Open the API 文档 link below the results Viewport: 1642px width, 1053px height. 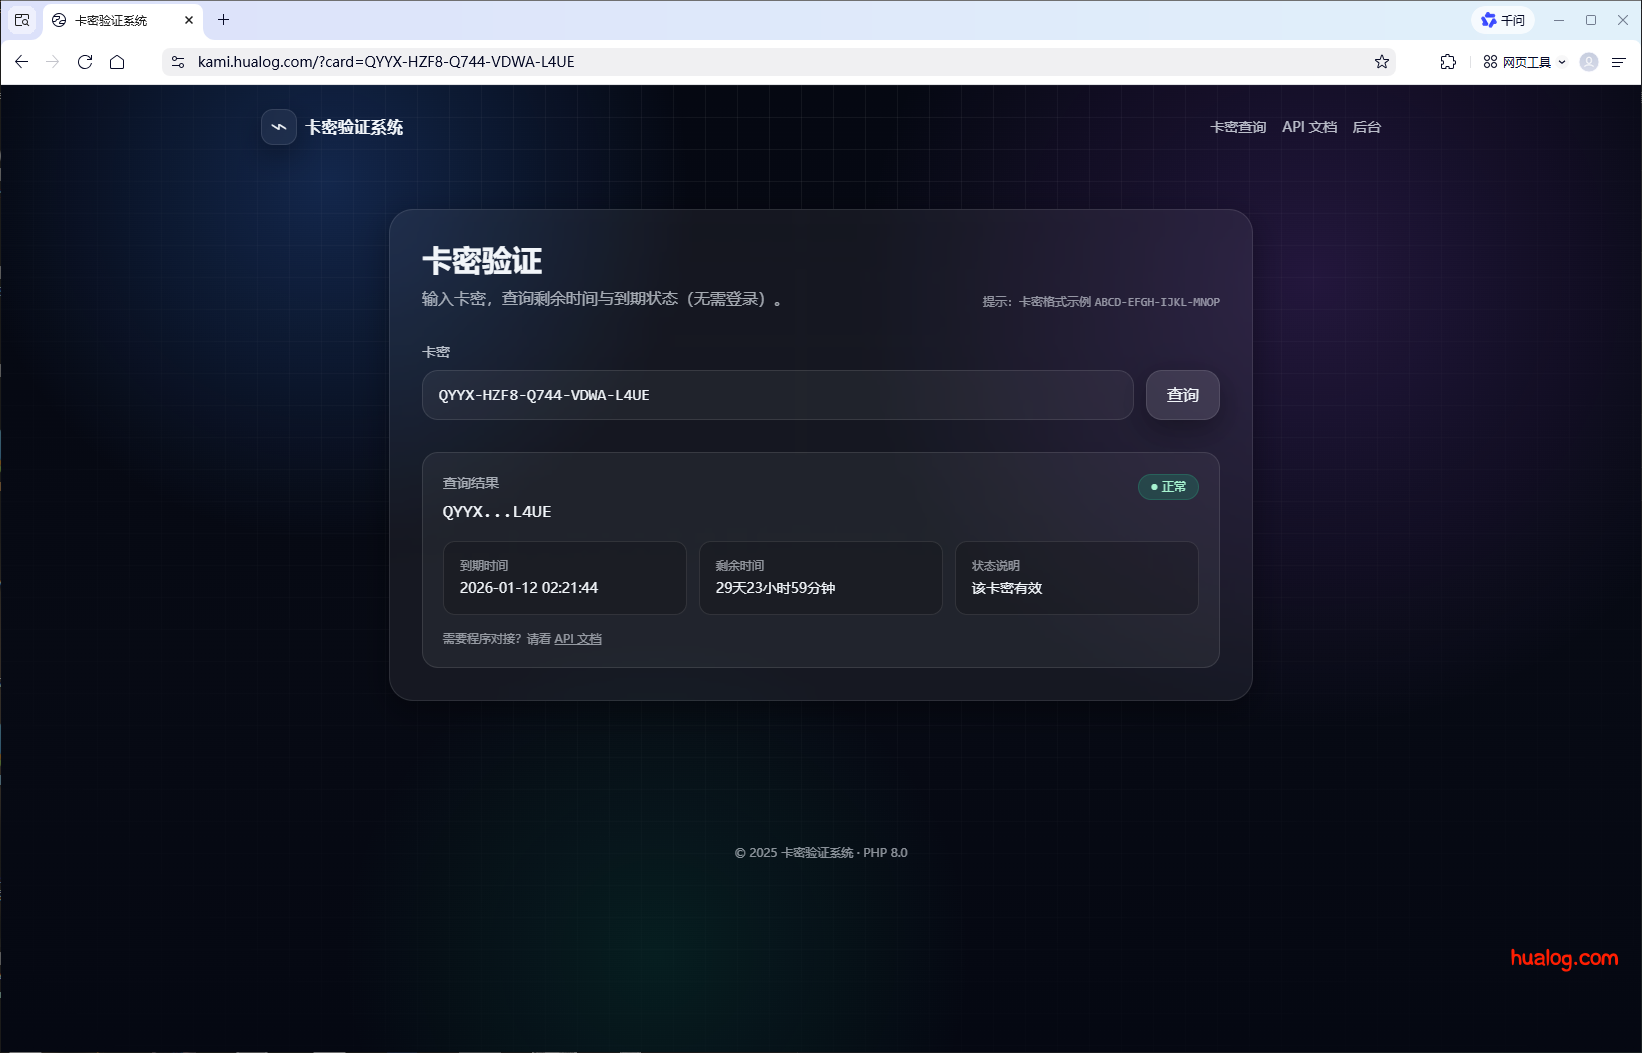578,638
